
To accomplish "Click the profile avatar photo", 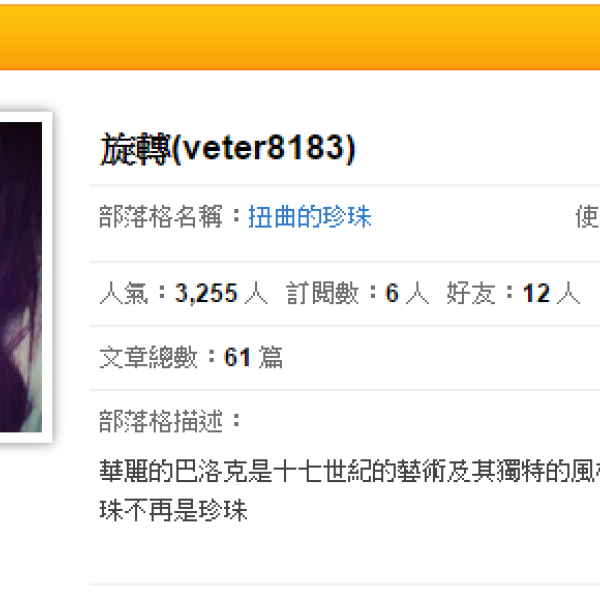I will [x=21, y=277].
